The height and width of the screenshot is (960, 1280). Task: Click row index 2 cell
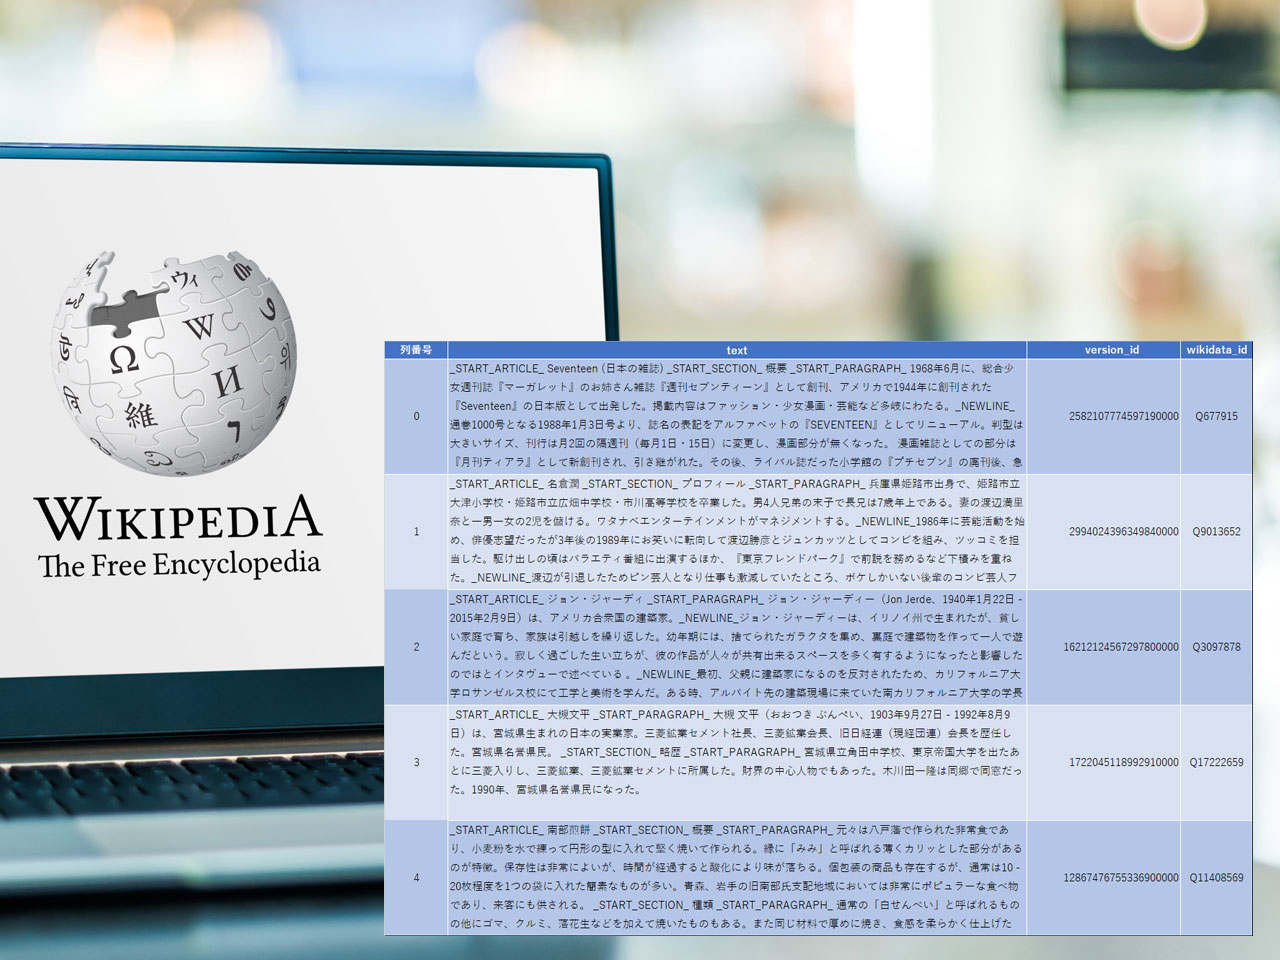(416, 647)
